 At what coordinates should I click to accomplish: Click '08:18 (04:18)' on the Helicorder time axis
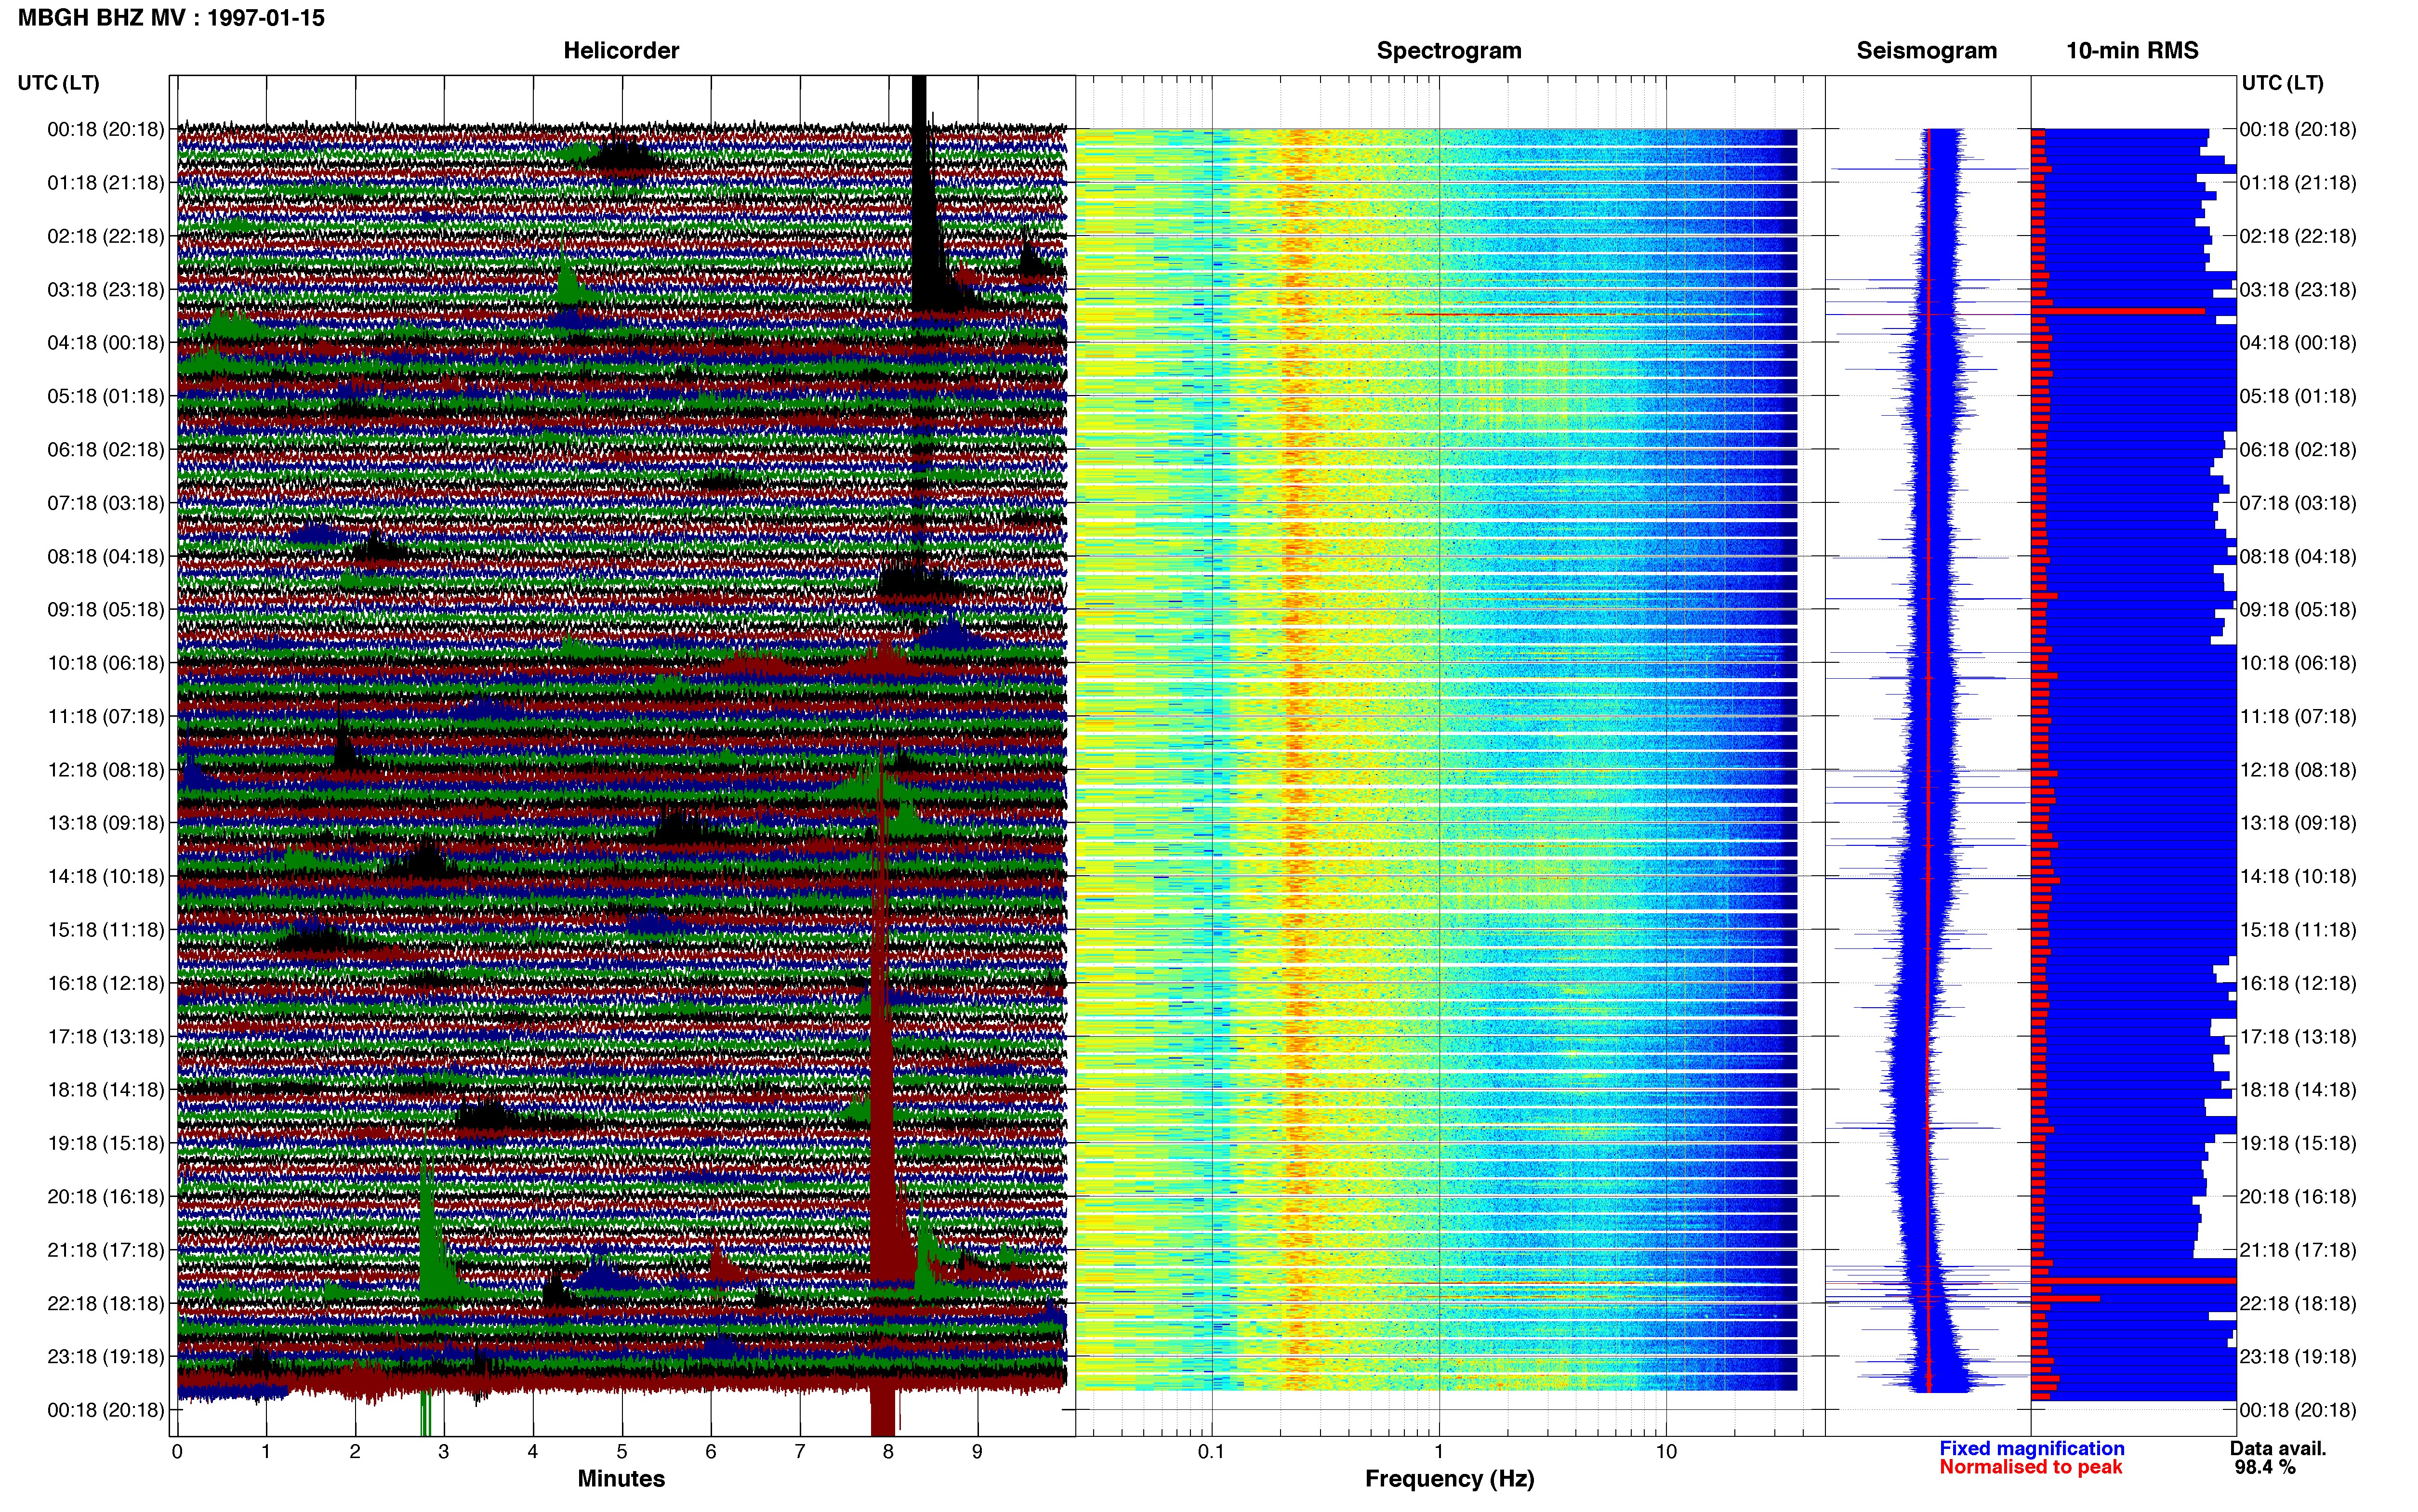click(x=106, y=556)
